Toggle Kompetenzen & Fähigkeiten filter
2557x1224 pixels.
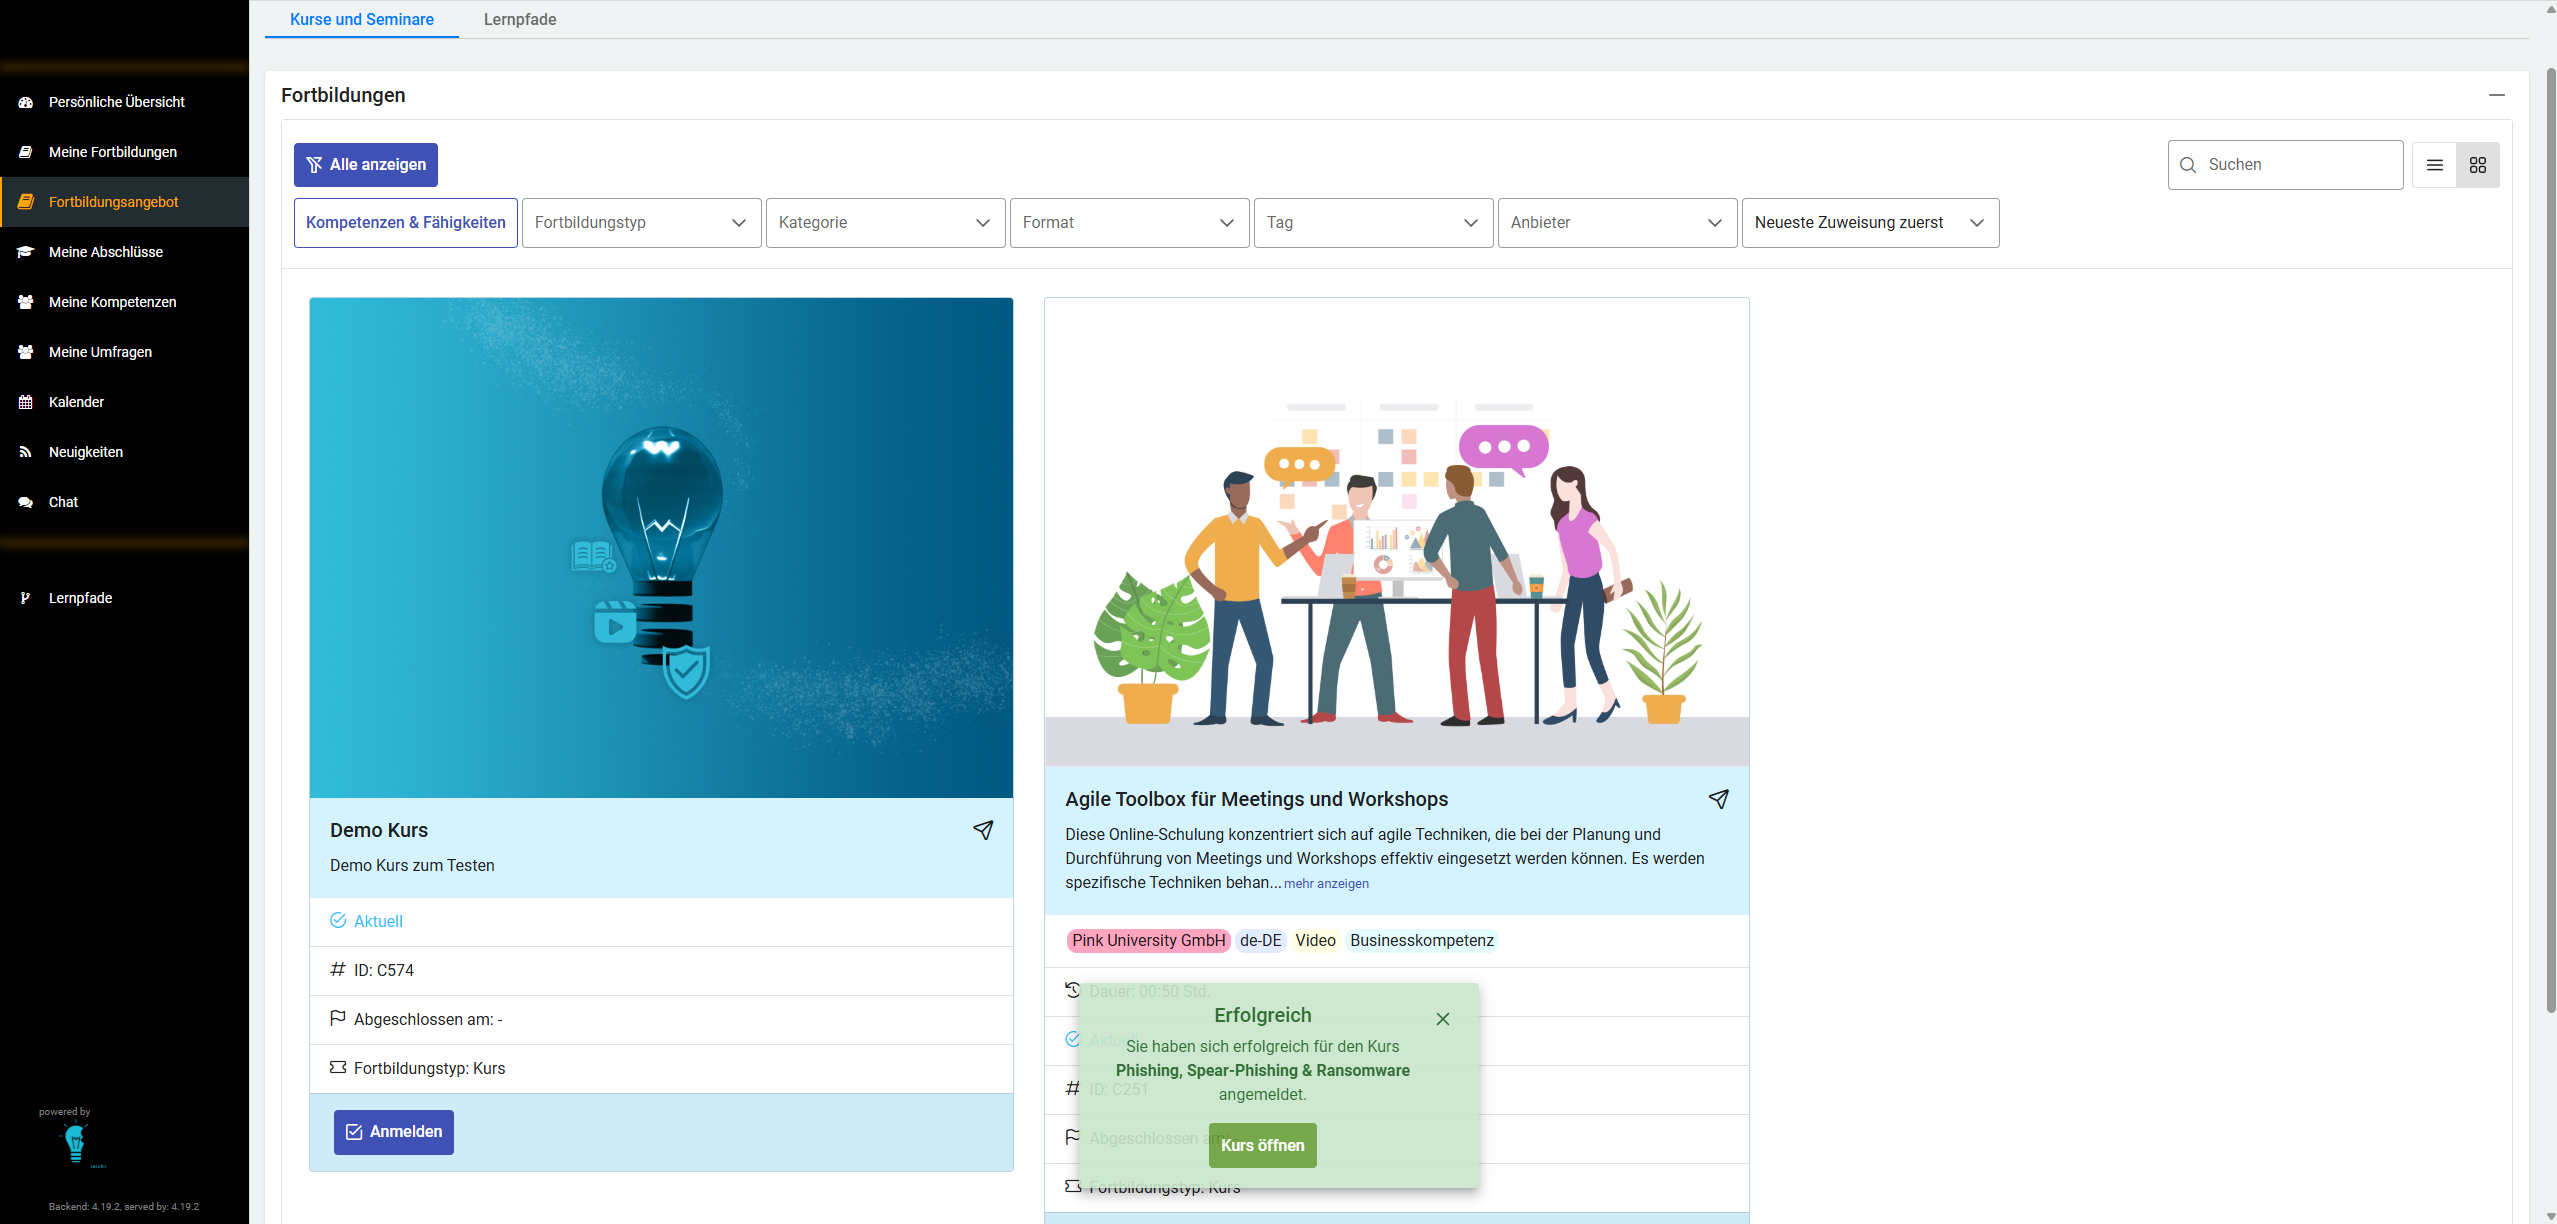(405, 223)
